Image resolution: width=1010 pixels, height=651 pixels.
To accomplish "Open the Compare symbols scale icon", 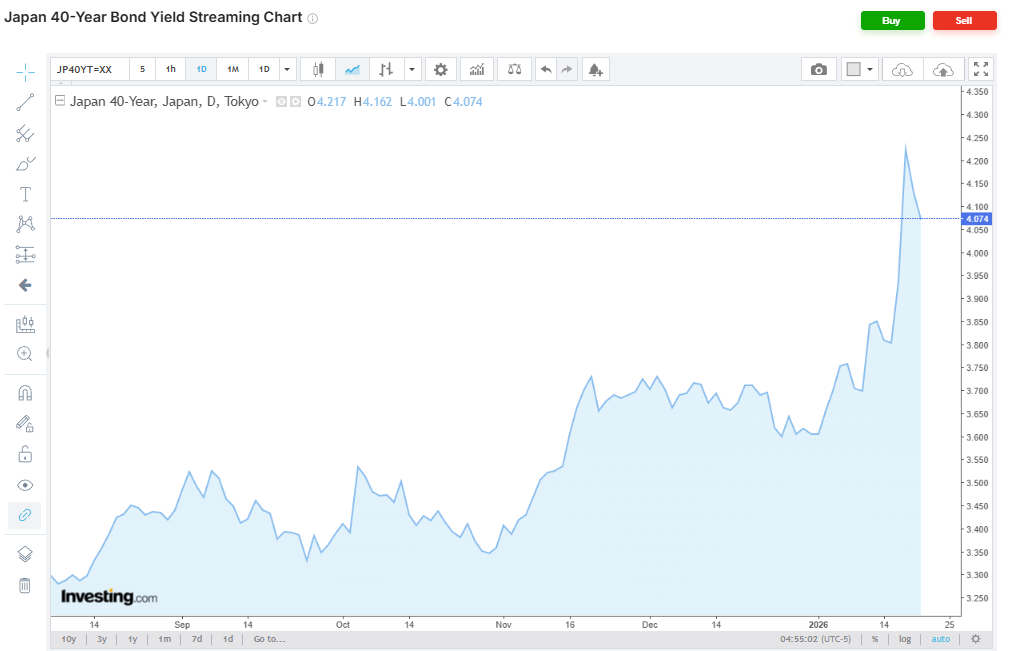I will [x=514, y=69].
